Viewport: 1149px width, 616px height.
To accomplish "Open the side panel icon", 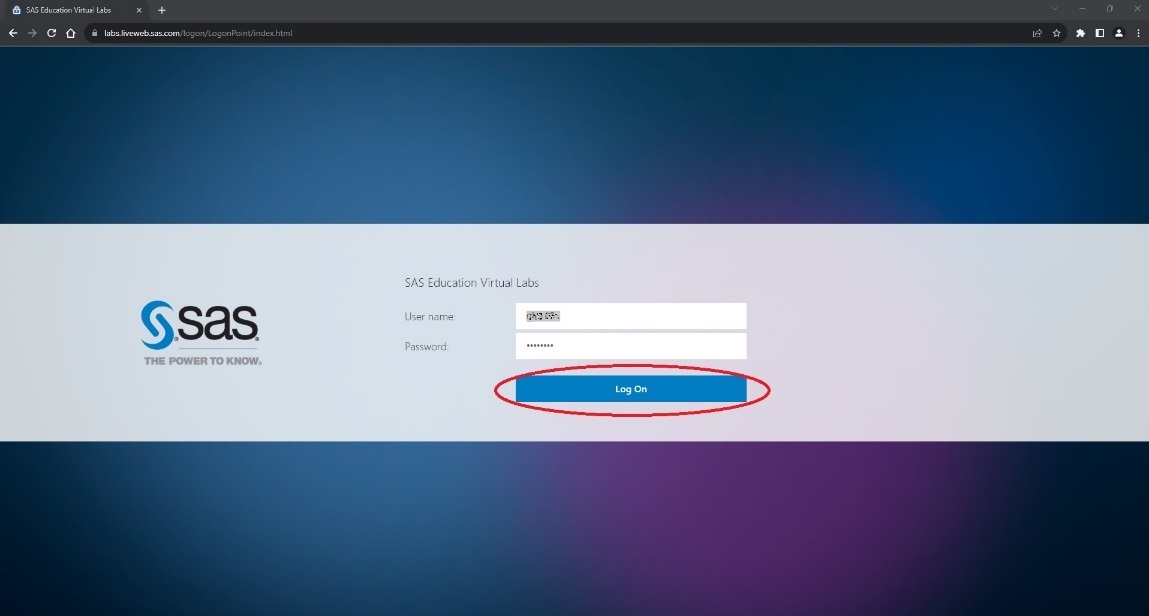I will coord(1099,33).
